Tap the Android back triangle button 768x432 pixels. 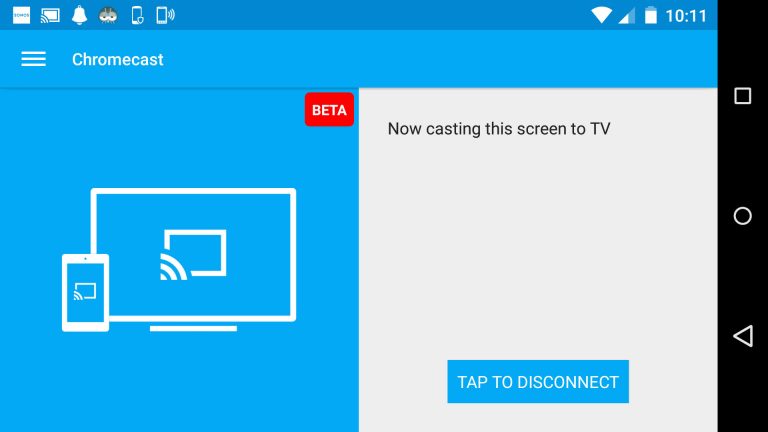743,336
